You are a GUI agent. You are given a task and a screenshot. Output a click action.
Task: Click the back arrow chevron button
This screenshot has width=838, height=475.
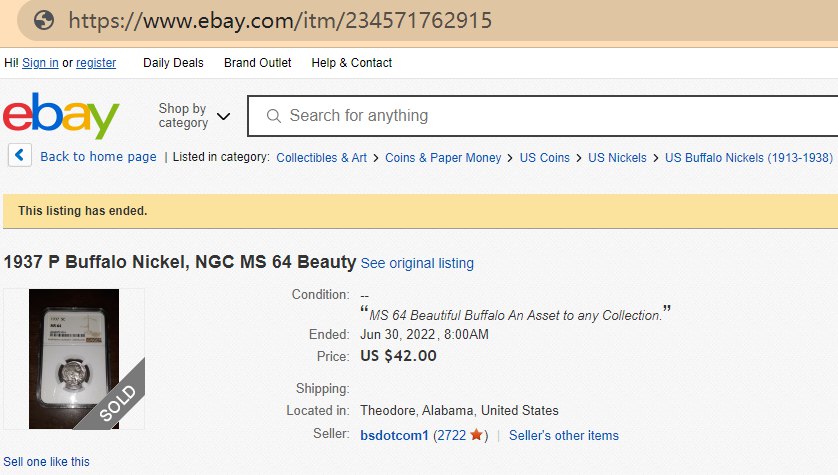(x=20, y=156)
